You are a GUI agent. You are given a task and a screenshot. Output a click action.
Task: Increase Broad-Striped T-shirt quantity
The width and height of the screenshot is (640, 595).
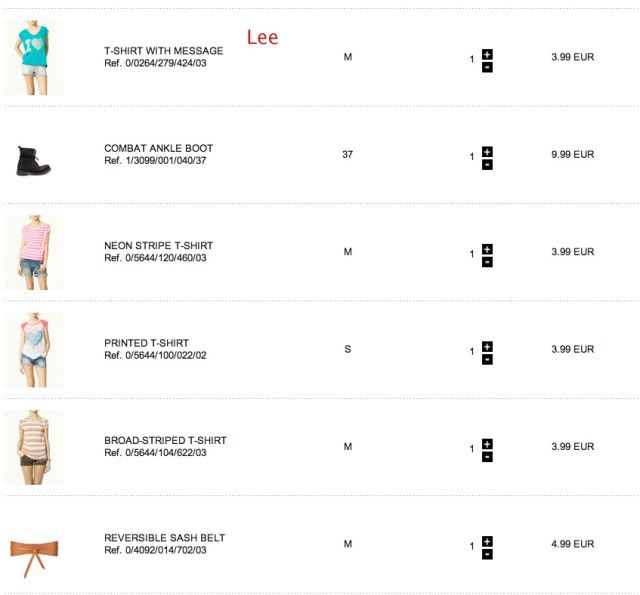tap(487, 443)
